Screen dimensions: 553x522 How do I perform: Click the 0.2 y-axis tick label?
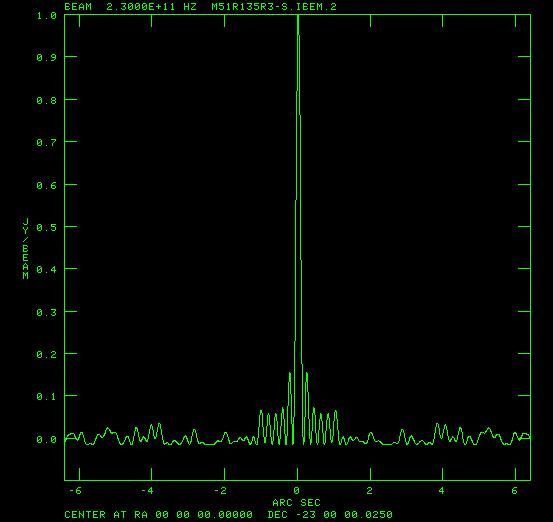click(46, 354)
